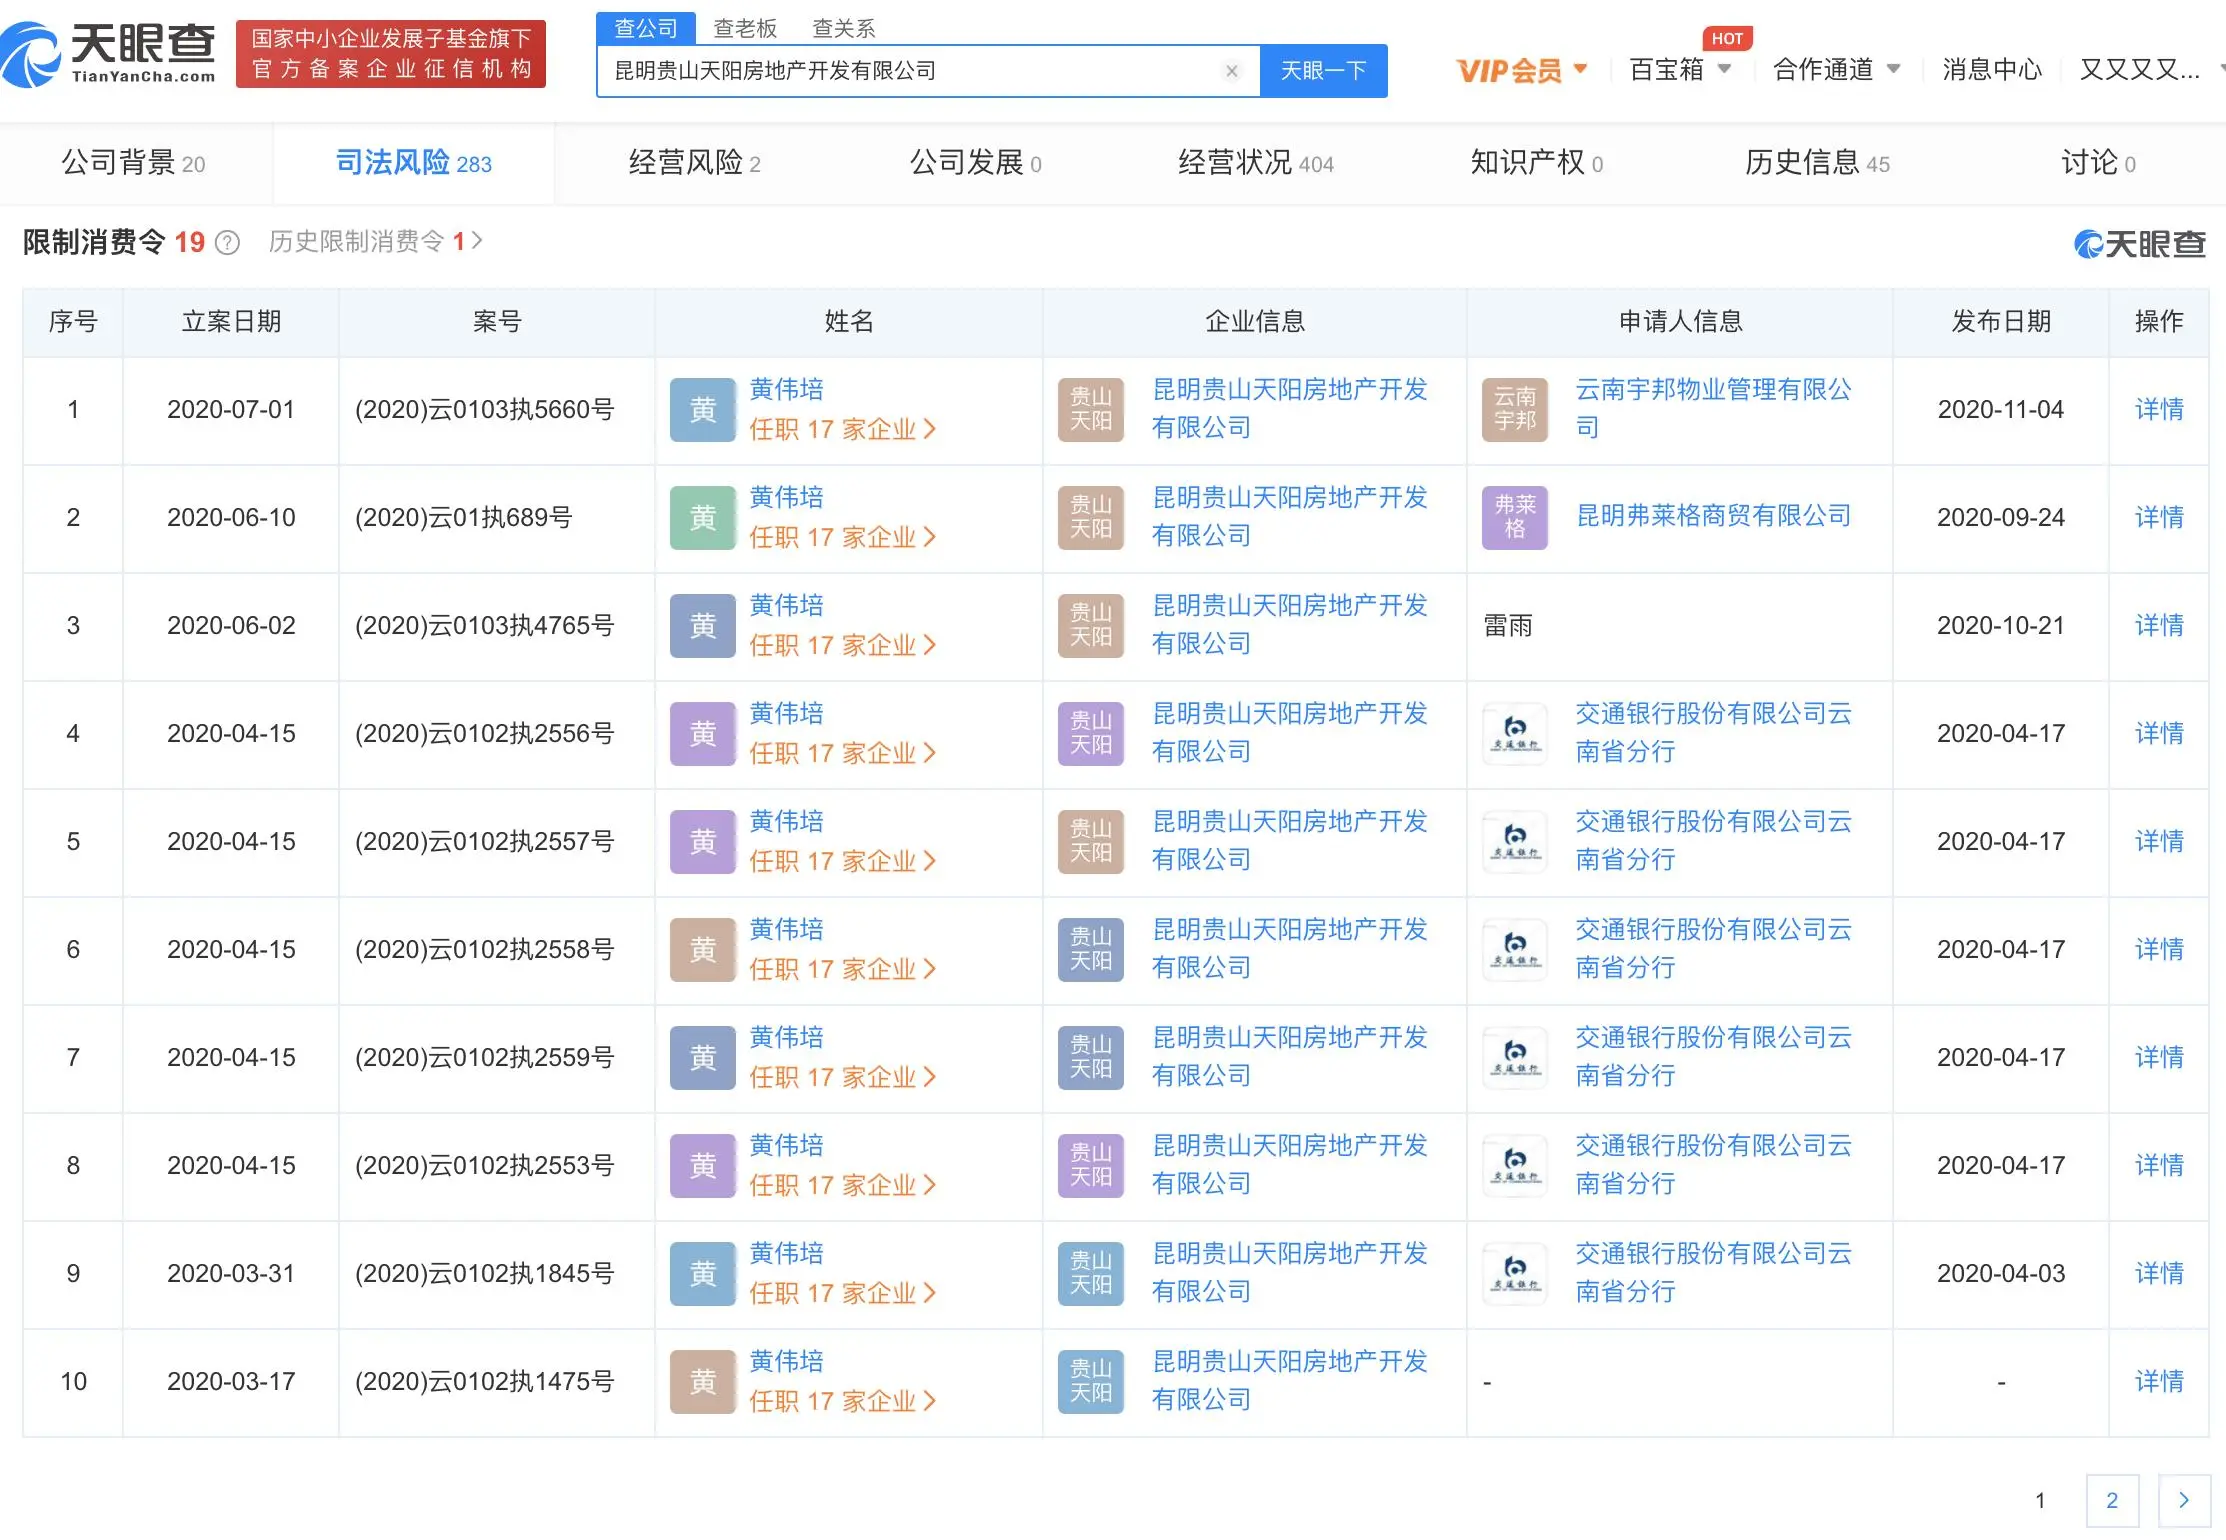
Task: Open 历史信息 45 tab
Action: [x=1817, y=163]
